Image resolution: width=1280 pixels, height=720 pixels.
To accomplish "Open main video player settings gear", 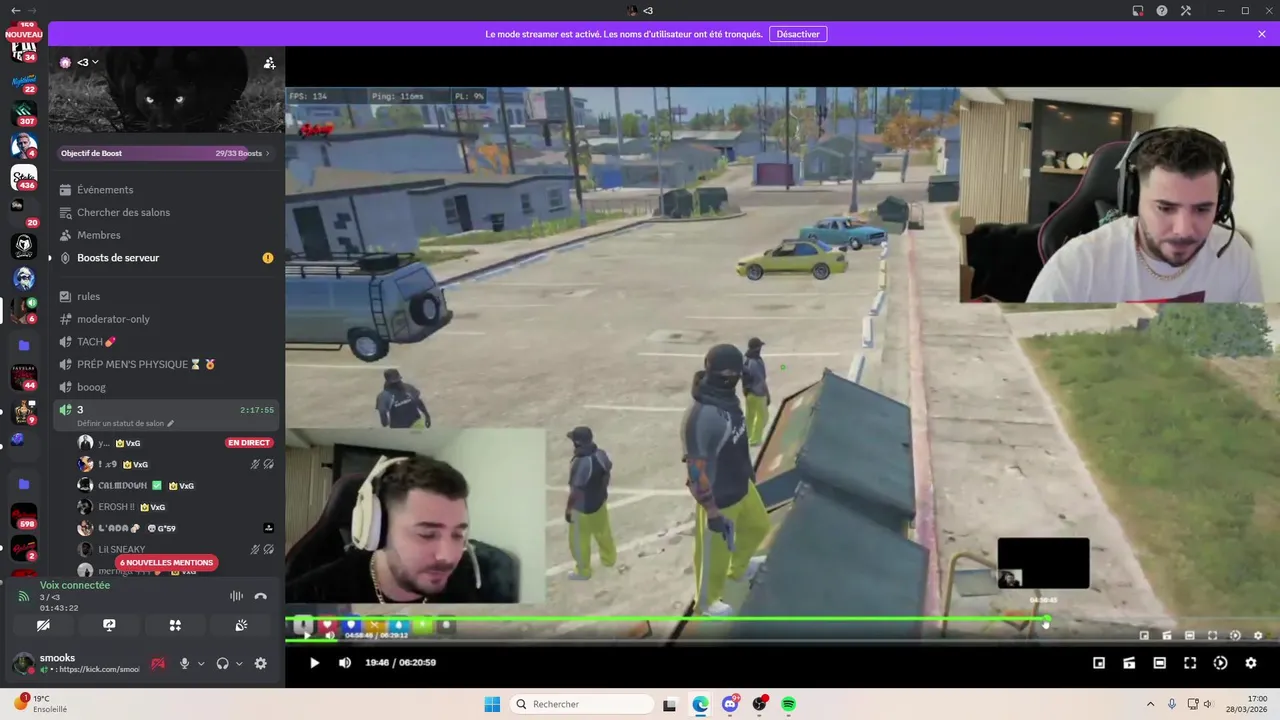I will click(1251, 662).
